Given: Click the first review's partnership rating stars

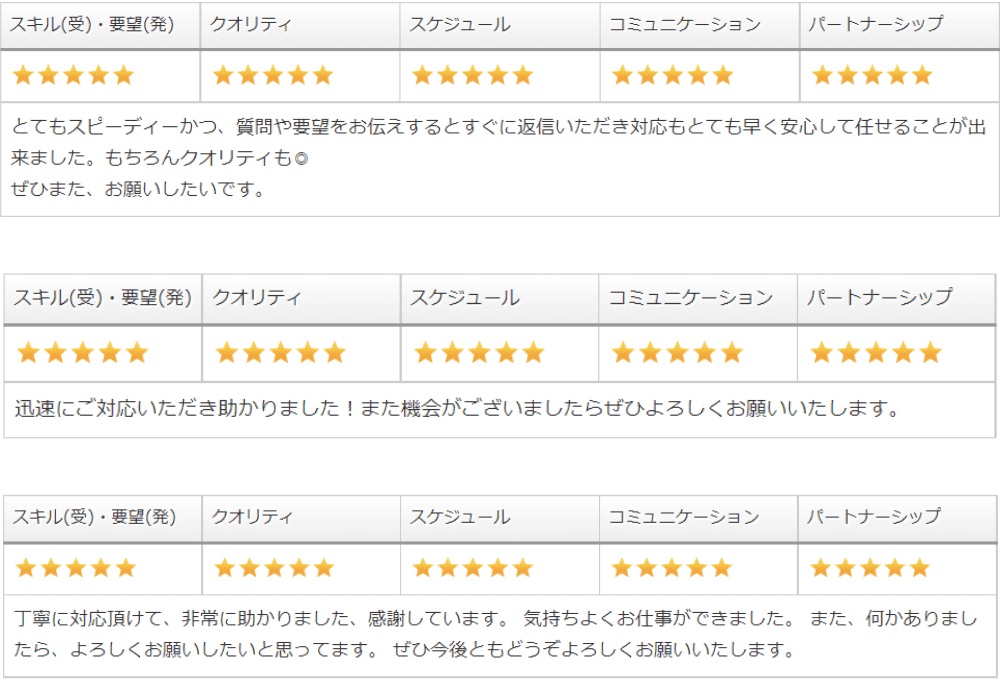Looking at the screenshot, I should click(x=872, y=75).
